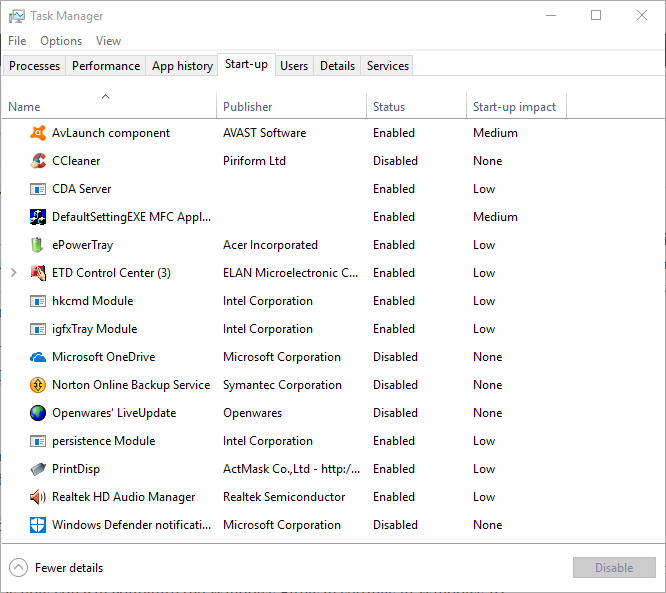The height and width of the screenshot is (593, 666).
Task: Collapse view with Fewer details arrow
Action: [18, 568]
